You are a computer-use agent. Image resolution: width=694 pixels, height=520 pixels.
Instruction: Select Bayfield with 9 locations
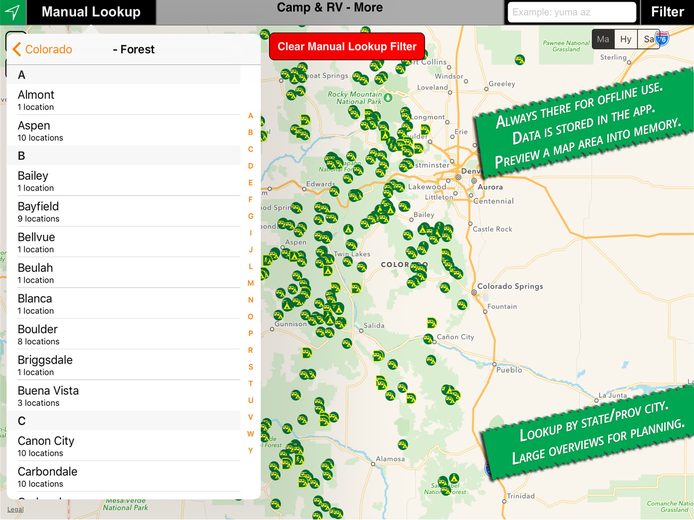pyautogui.click(x=124, y=212)
